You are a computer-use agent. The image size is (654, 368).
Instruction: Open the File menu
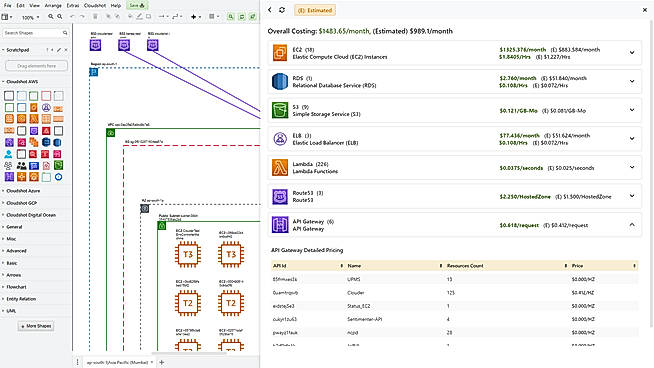pos(8,5)
